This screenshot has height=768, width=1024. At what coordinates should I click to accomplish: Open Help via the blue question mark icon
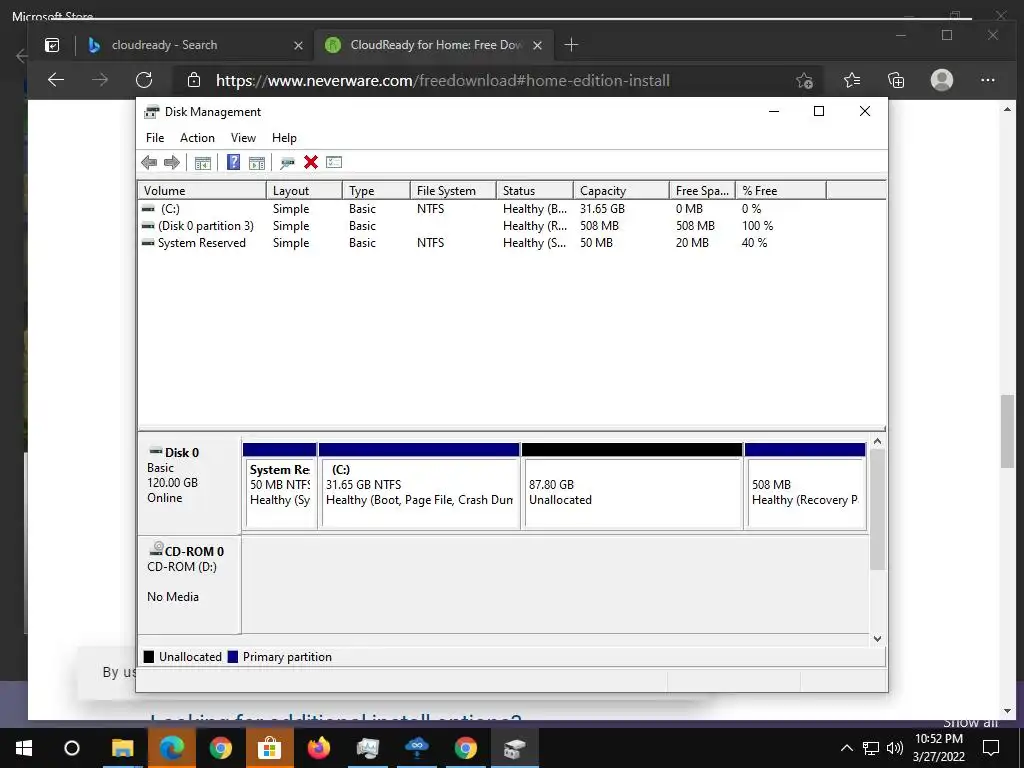pyautogui.click(x=233, y=162)
